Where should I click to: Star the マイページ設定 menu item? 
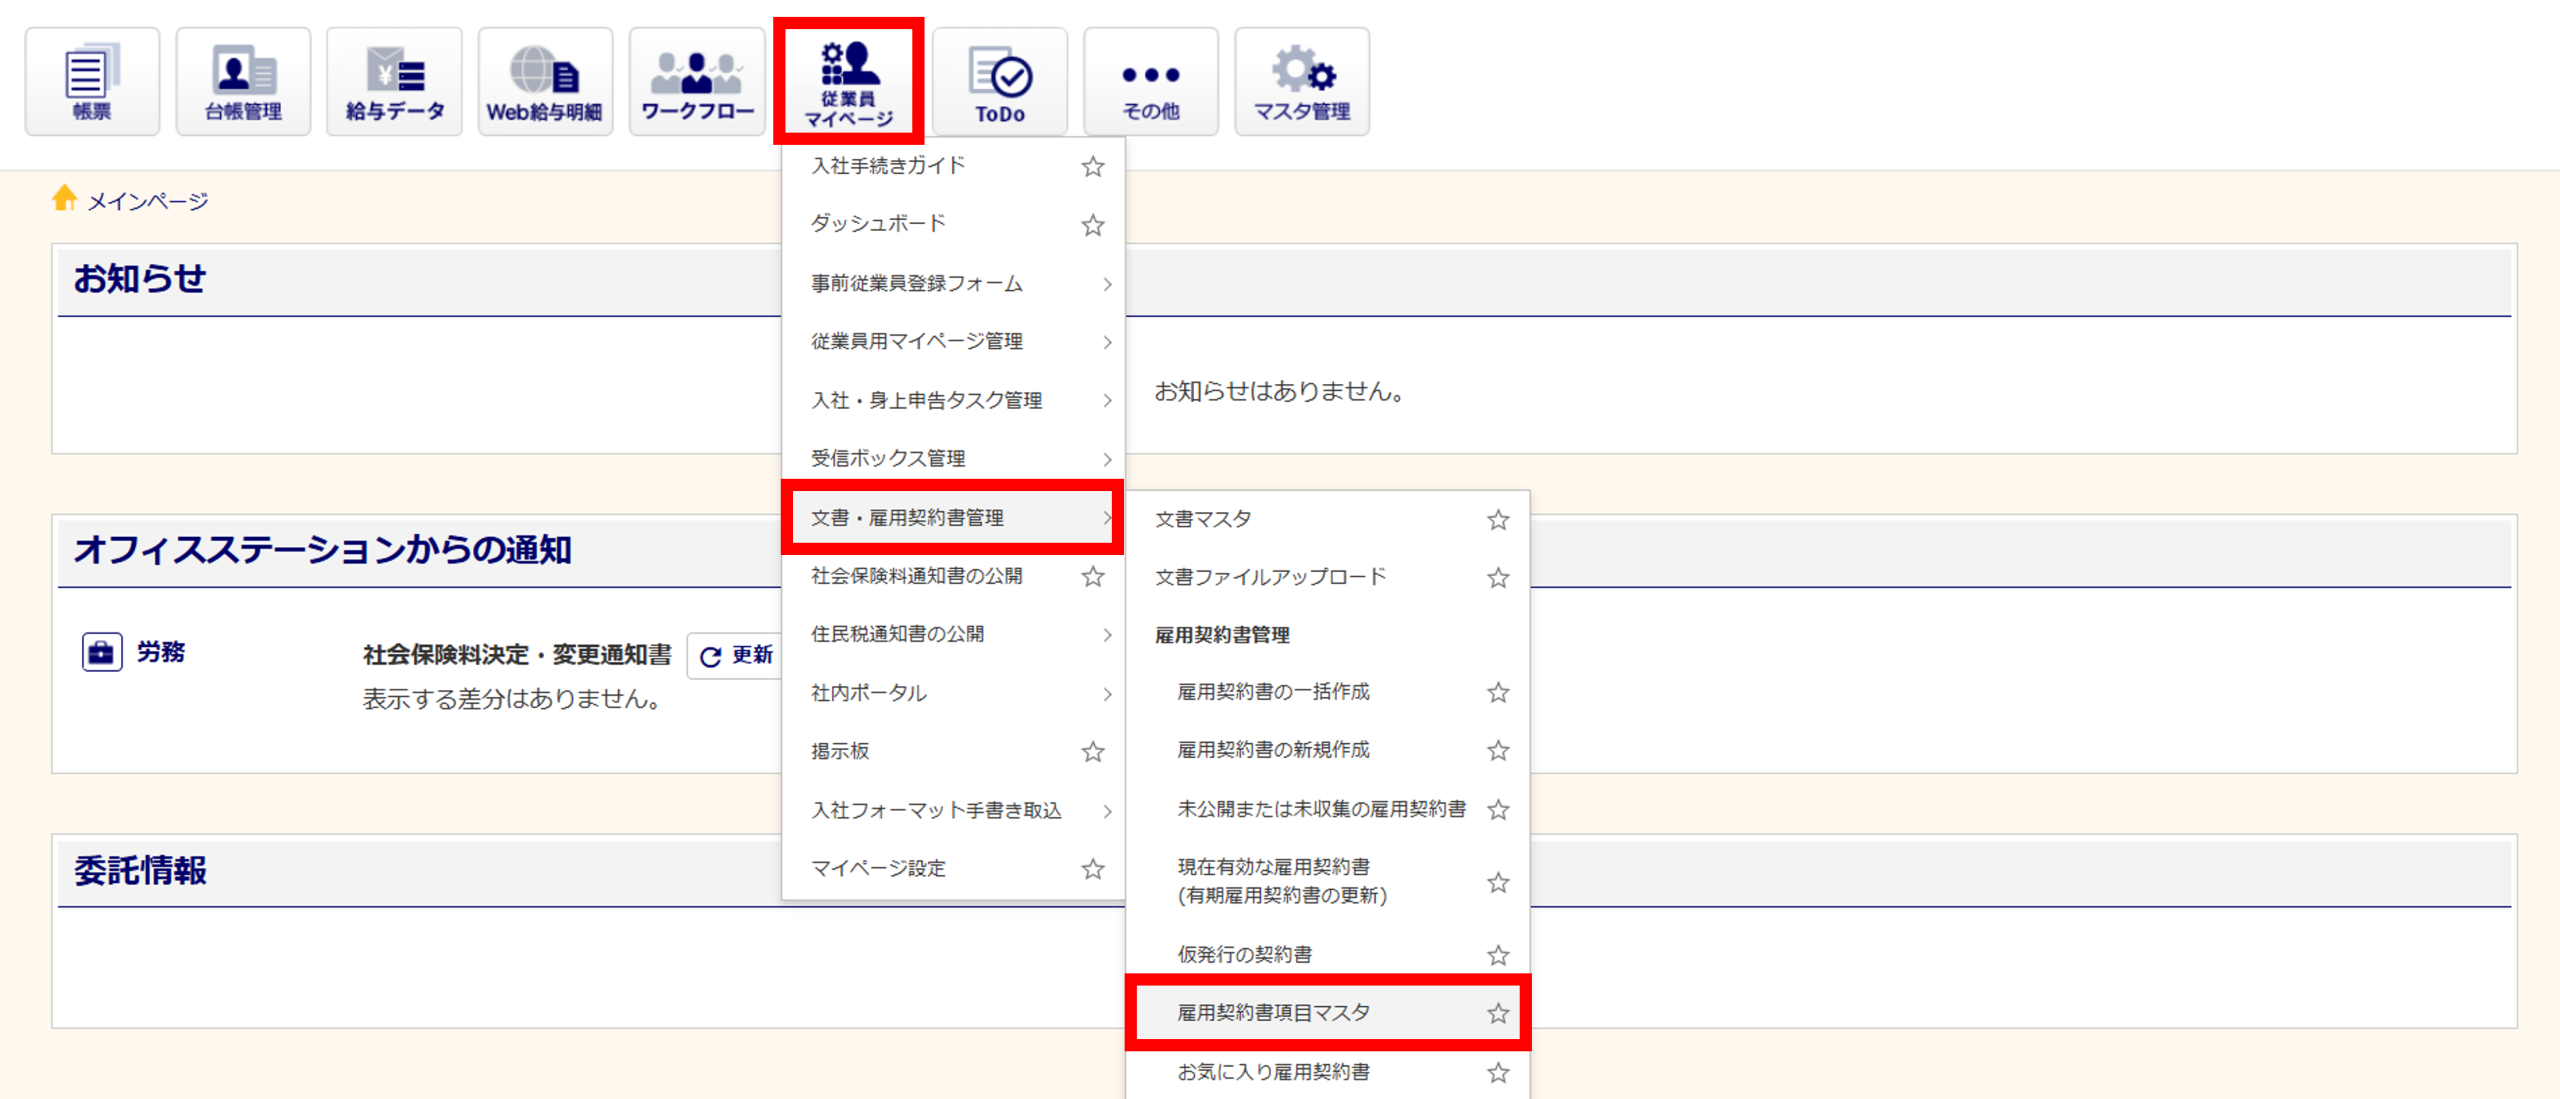[x=1093, y=869]
